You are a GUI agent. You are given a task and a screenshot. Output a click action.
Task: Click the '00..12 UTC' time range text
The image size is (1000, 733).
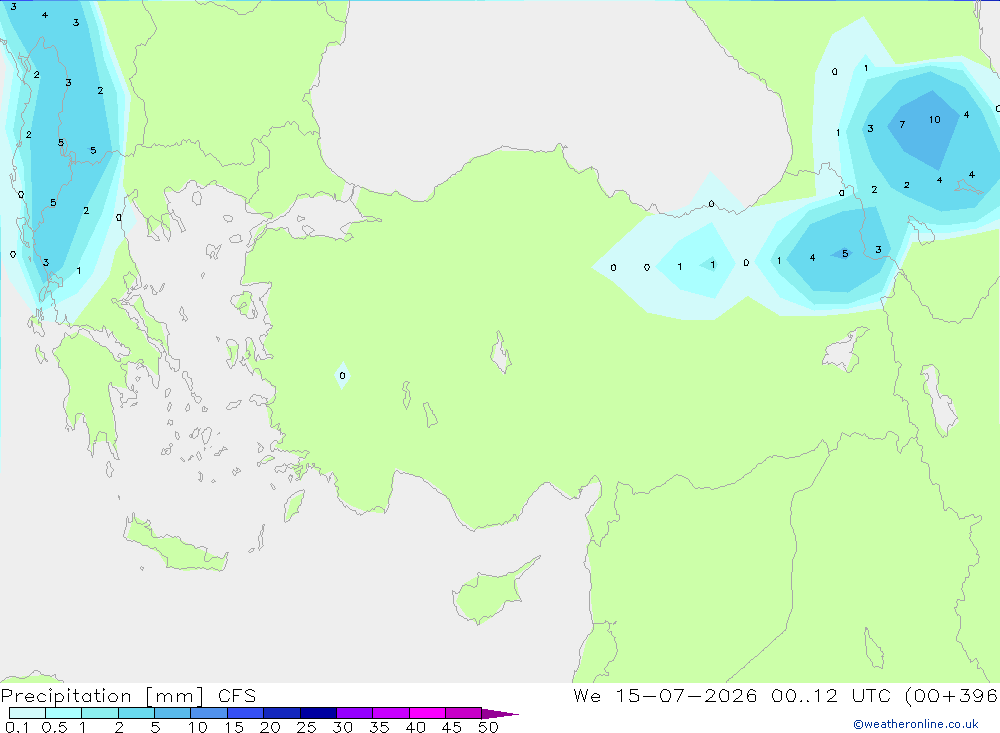coord(831,695)
